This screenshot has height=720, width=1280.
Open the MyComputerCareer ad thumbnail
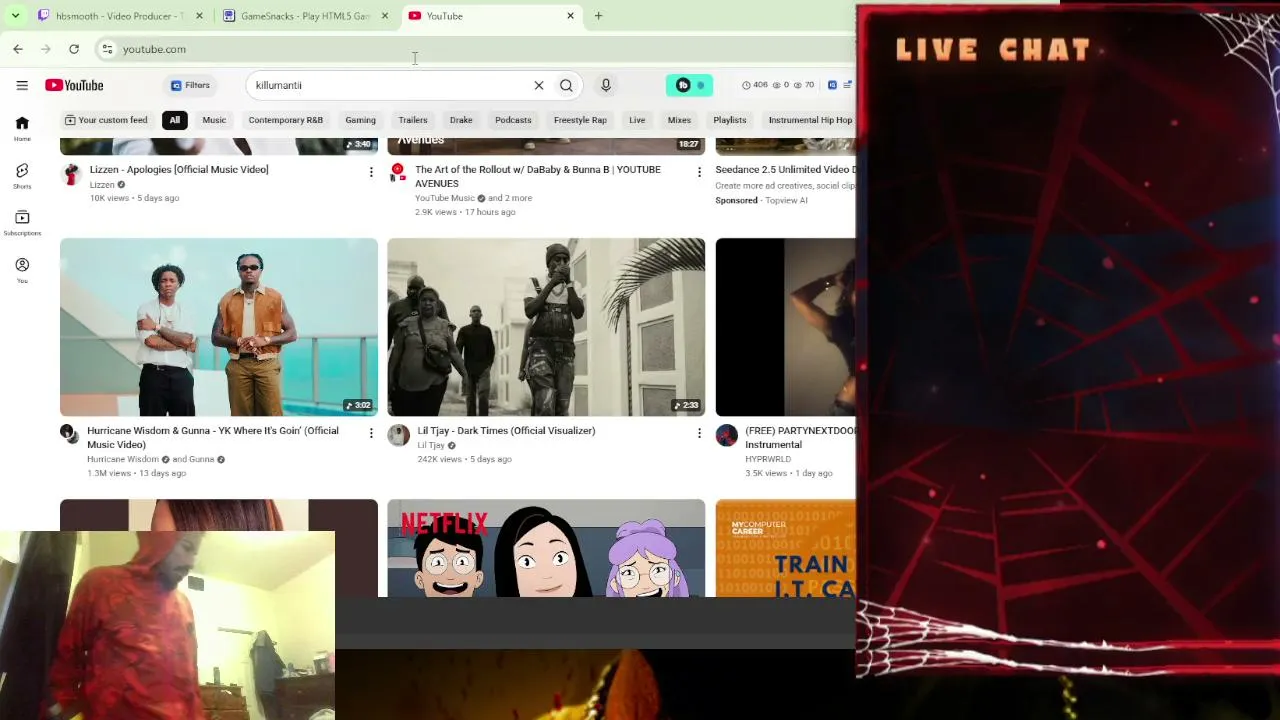click(x=786, y=548)
